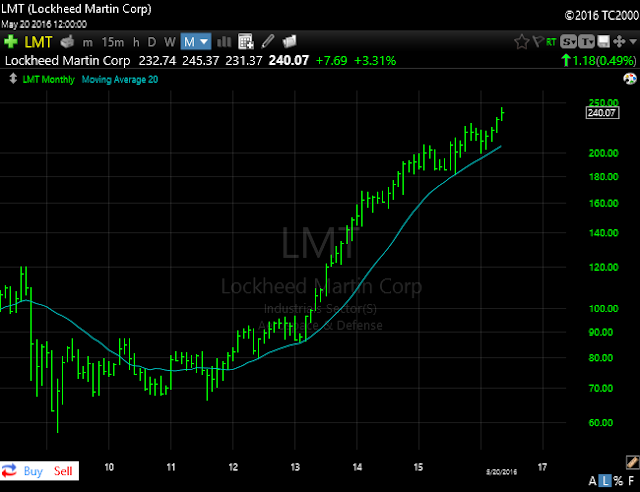The width and height of the screenshot is (640, 492).
Task: Click the year 10 time axis label
Action: point(109,467)
